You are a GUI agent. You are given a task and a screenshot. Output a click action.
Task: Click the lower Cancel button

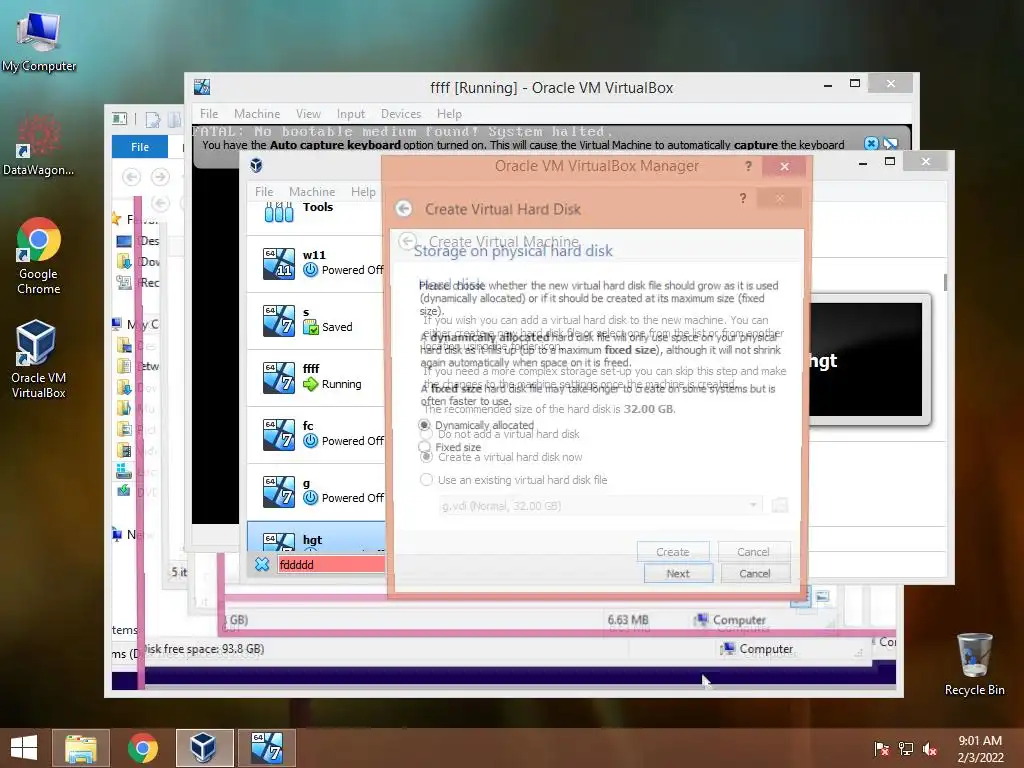tap(755, 573)
